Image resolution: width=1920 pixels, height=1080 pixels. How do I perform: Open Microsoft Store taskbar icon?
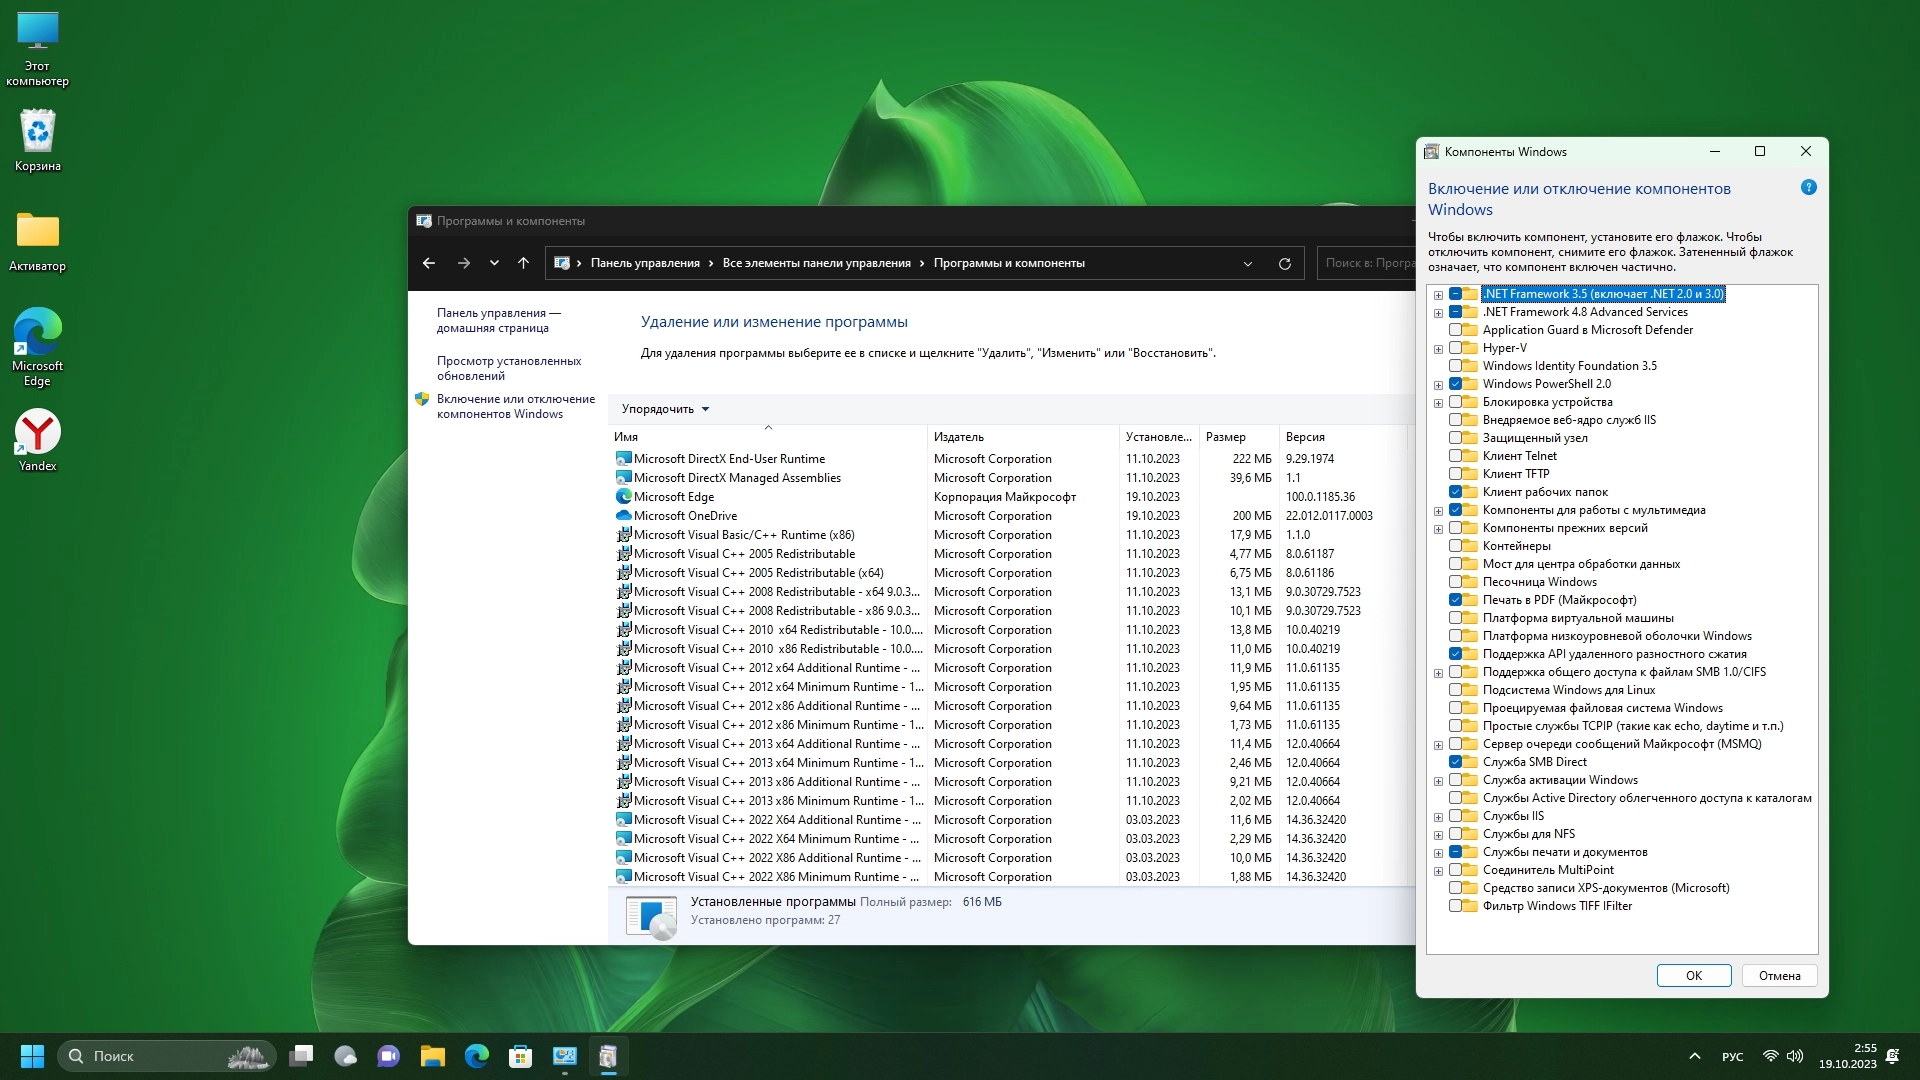point(520,1056)
